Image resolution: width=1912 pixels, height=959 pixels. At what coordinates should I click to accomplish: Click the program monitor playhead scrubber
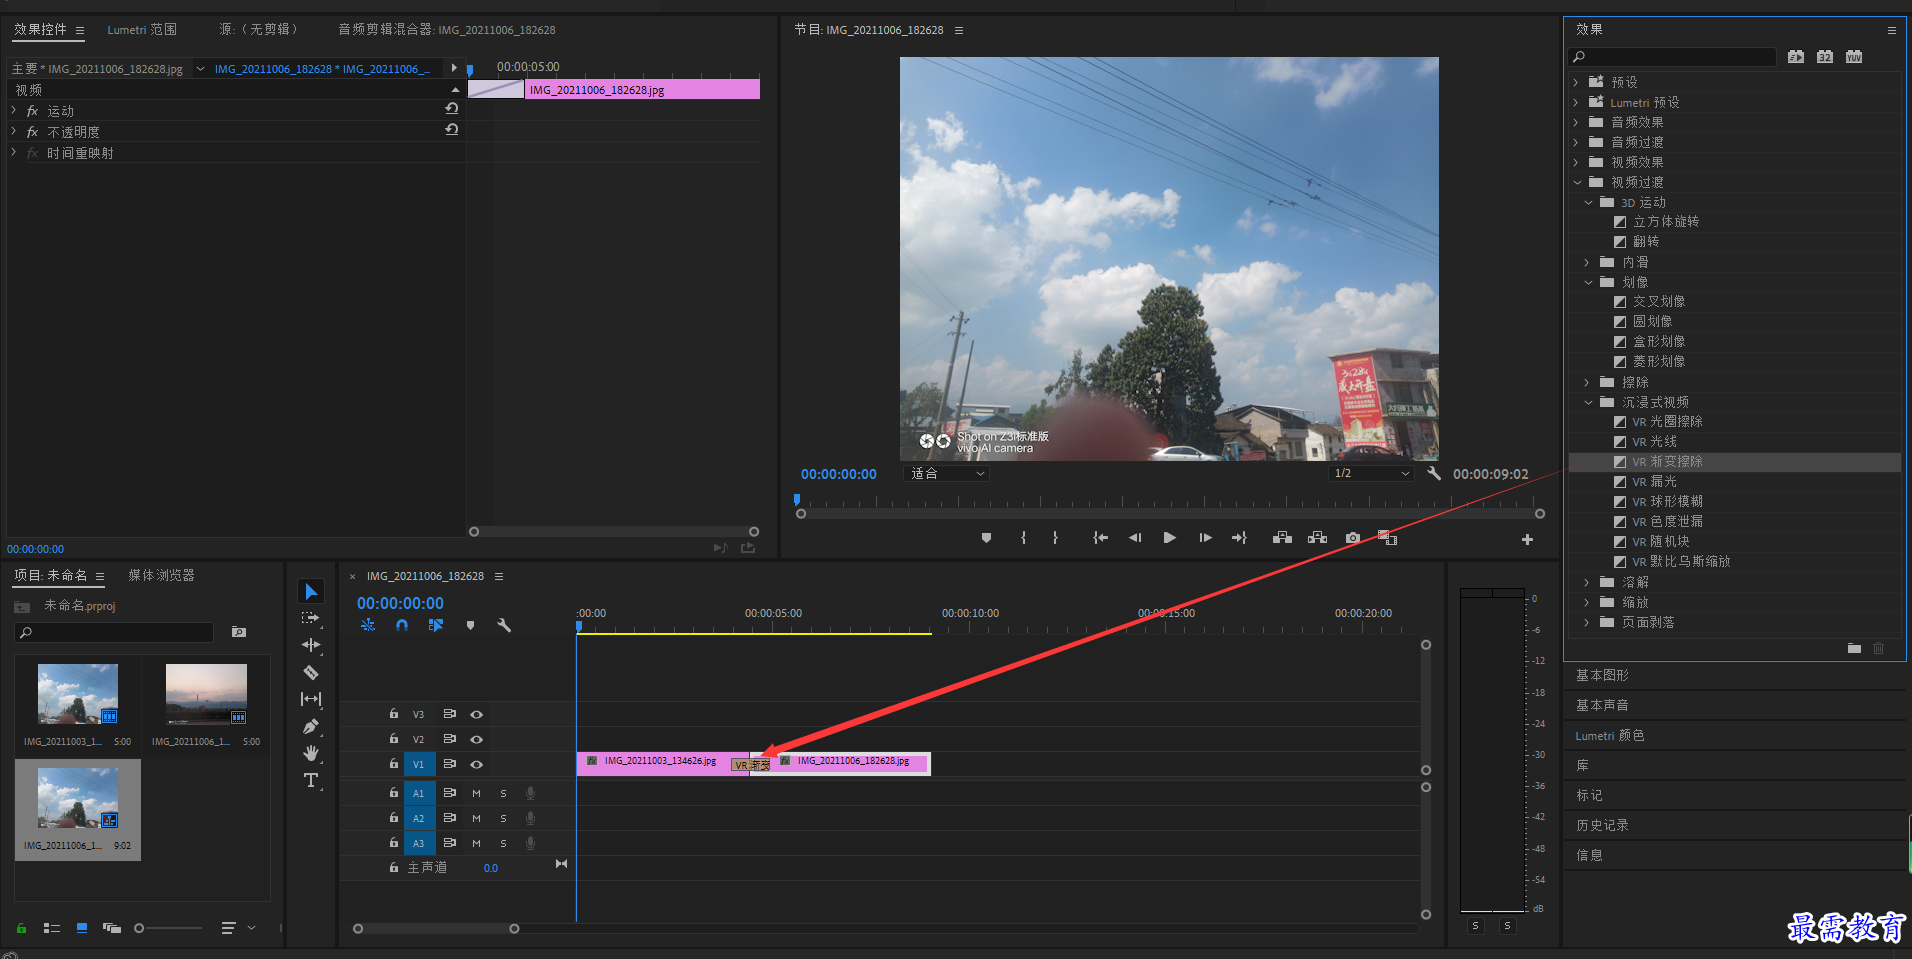tap(797, 499)
